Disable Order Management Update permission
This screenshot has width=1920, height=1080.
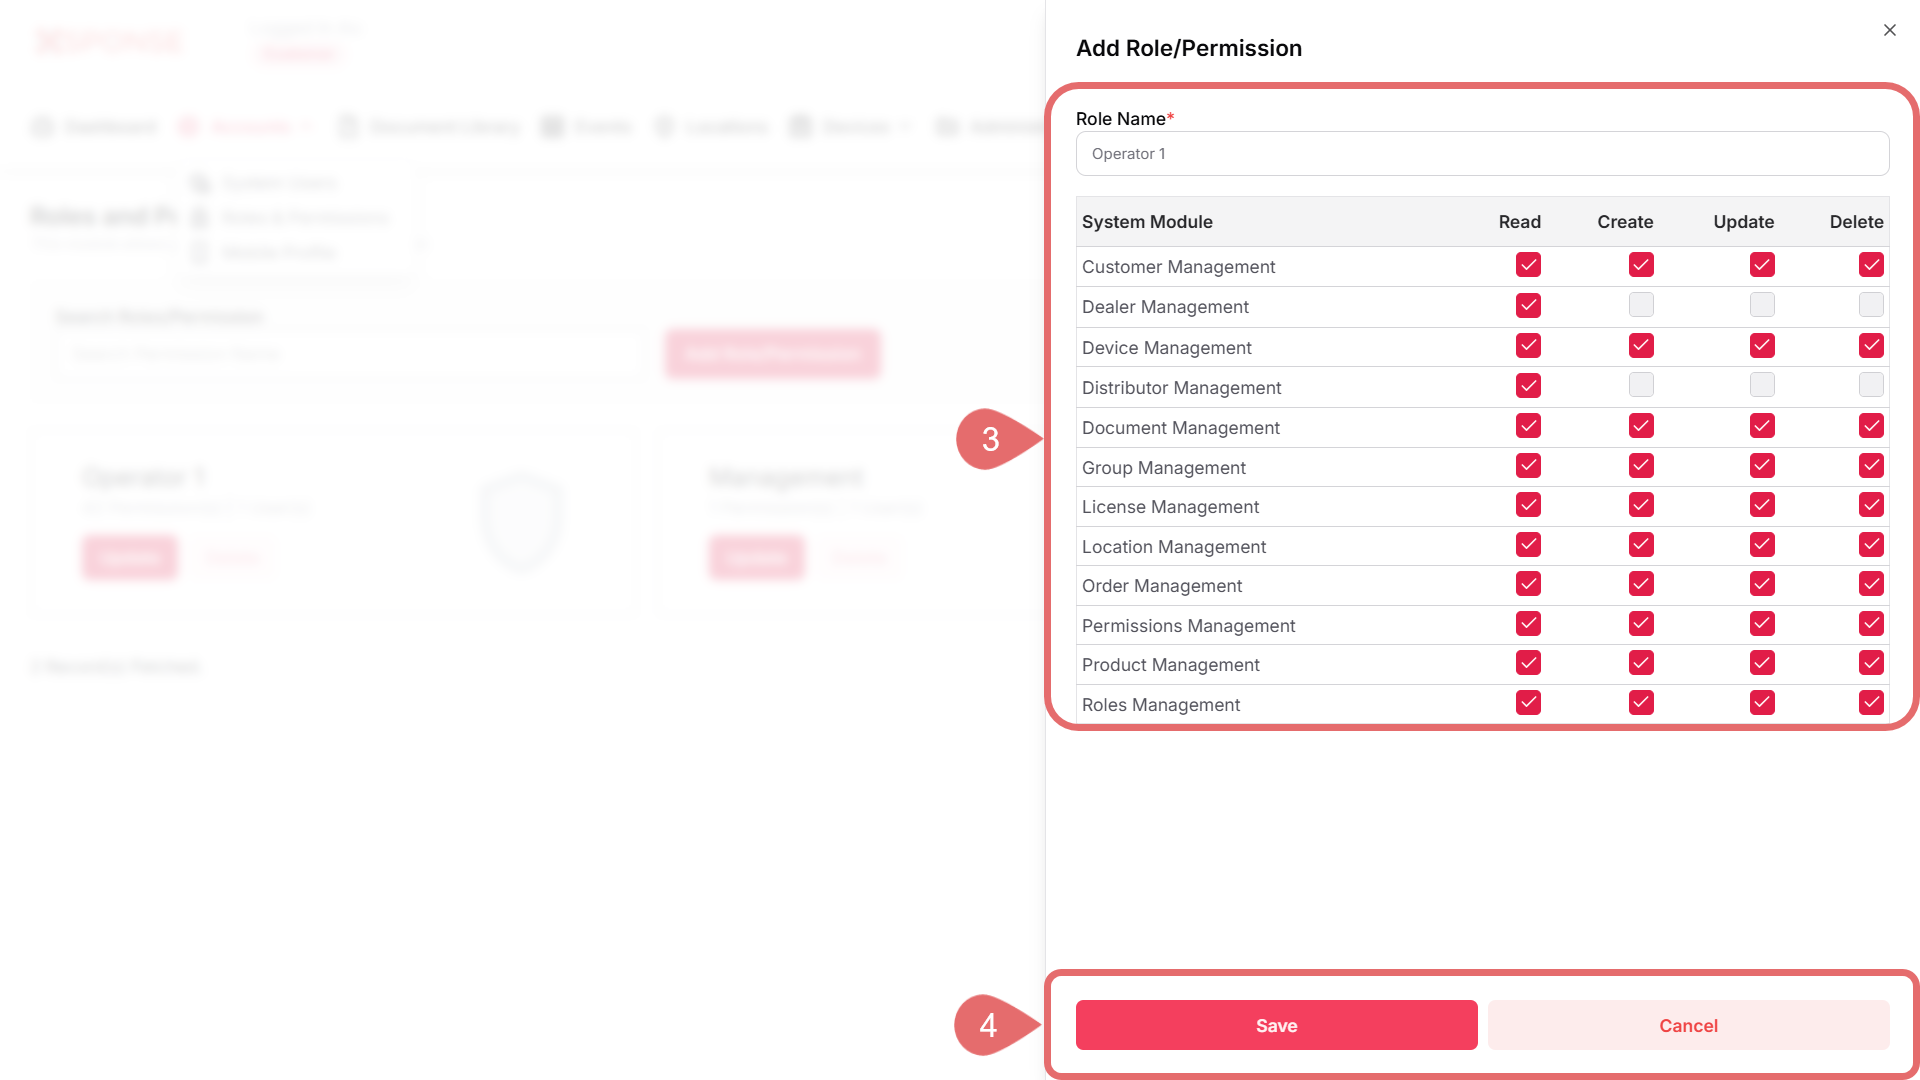[1762, 584]
